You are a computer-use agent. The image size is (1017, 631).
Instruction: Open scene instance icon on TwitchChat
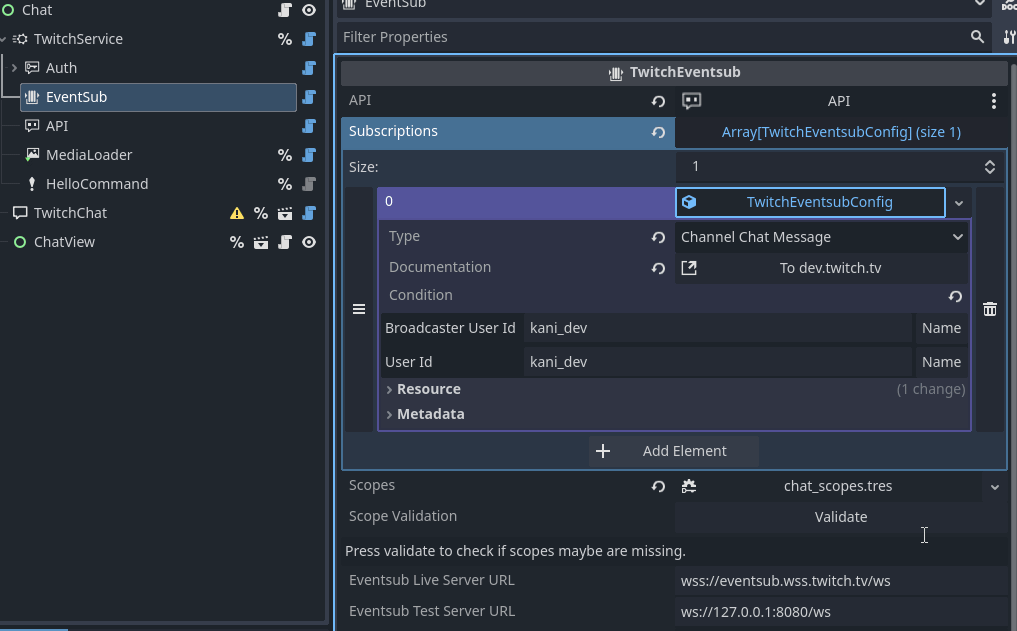pyautogui.click(x=285, y=213)
